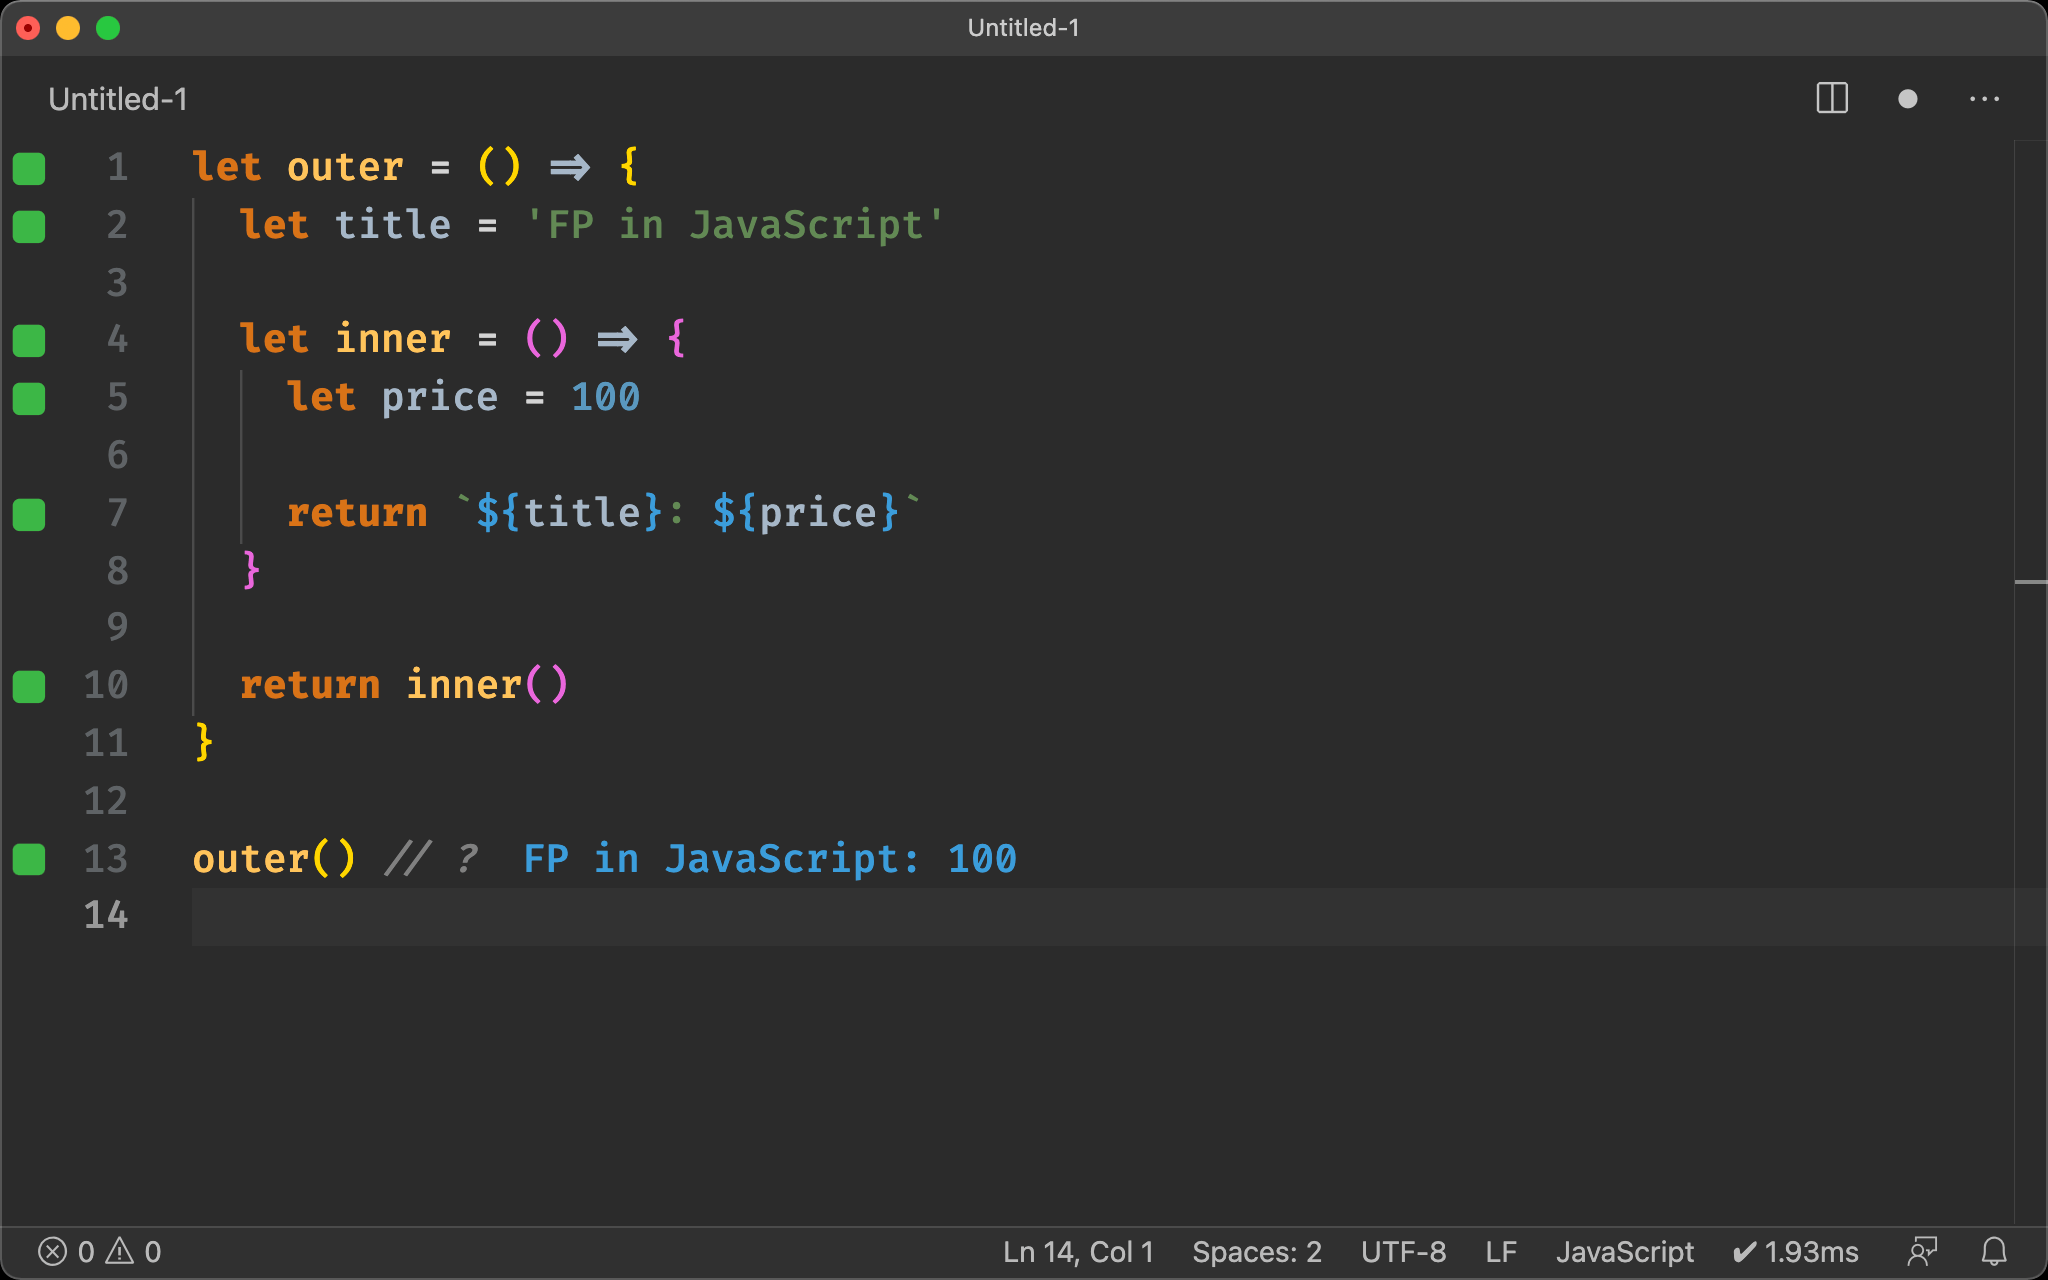Open the JavaScript language mode selector
Image resolution: width=2048 pixels, height=1280 pixels.
pyautogui.click(x=1624, y=1251)
